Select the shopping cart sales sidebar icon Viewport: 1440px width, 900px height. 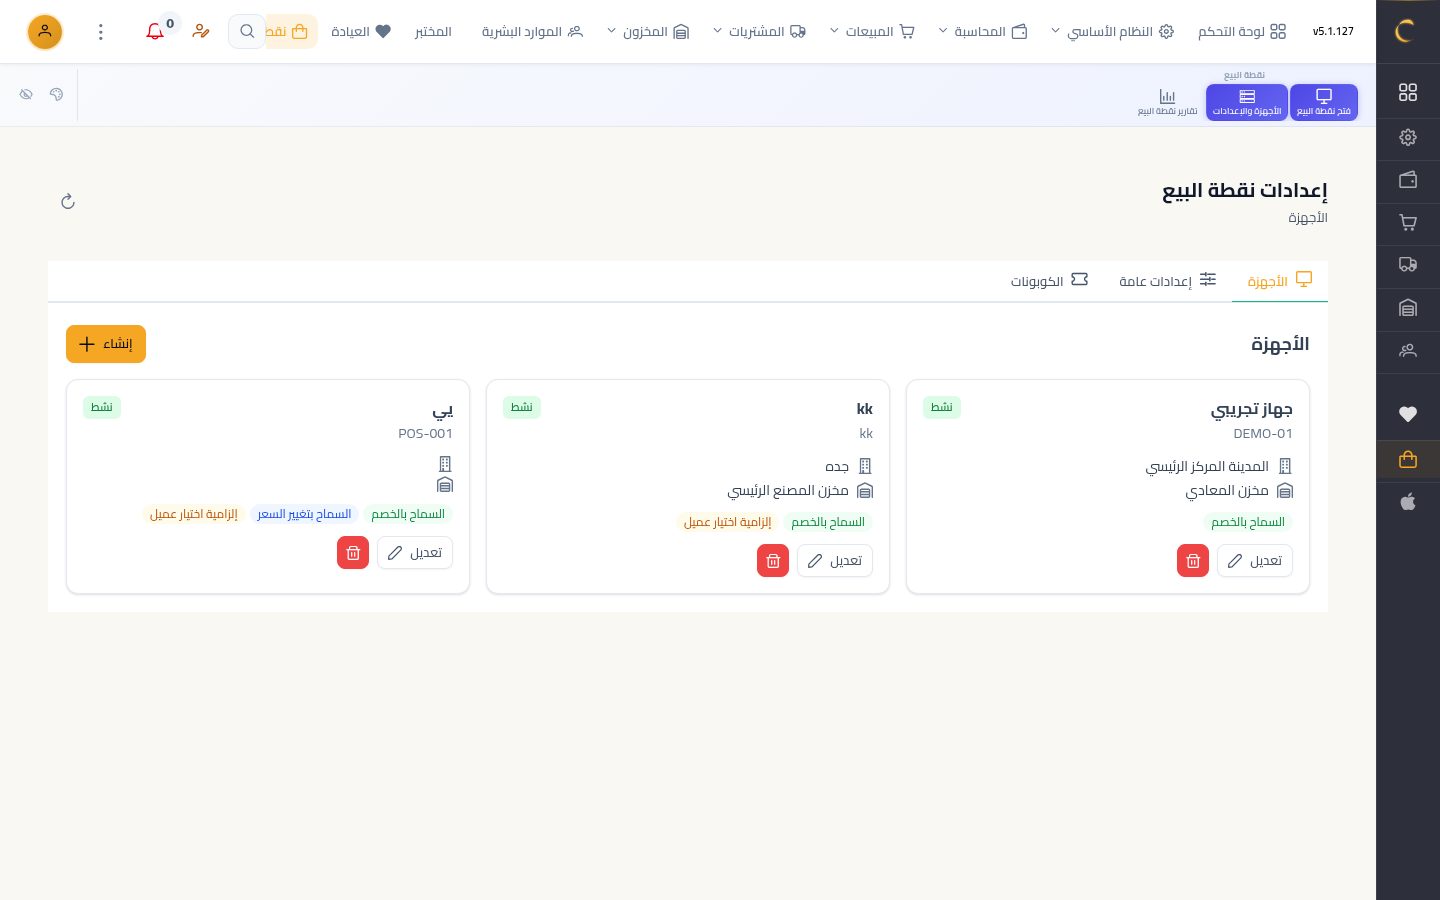pos(1408,223)
